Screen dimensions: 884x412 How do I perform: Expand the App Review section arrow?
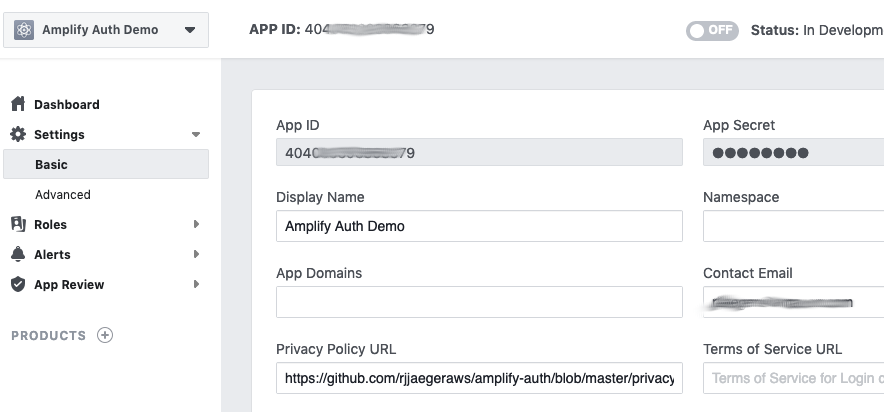[196, 284]
